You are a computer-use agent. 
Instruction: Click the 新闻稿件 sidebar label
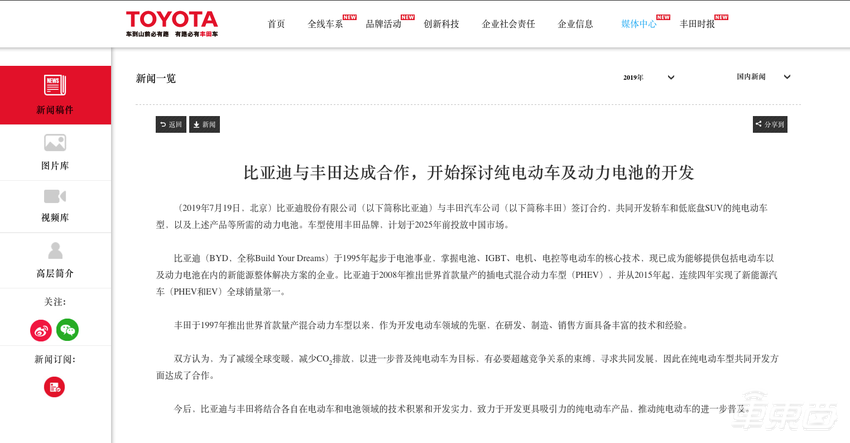pyautogui.click(x=55, y=110)
